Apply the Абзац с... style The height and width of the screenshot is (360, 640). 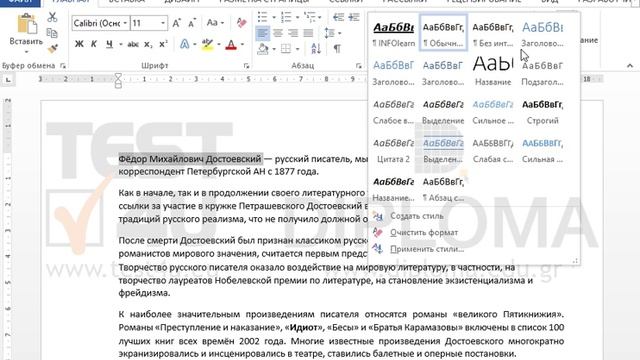[x=443, y=188]
